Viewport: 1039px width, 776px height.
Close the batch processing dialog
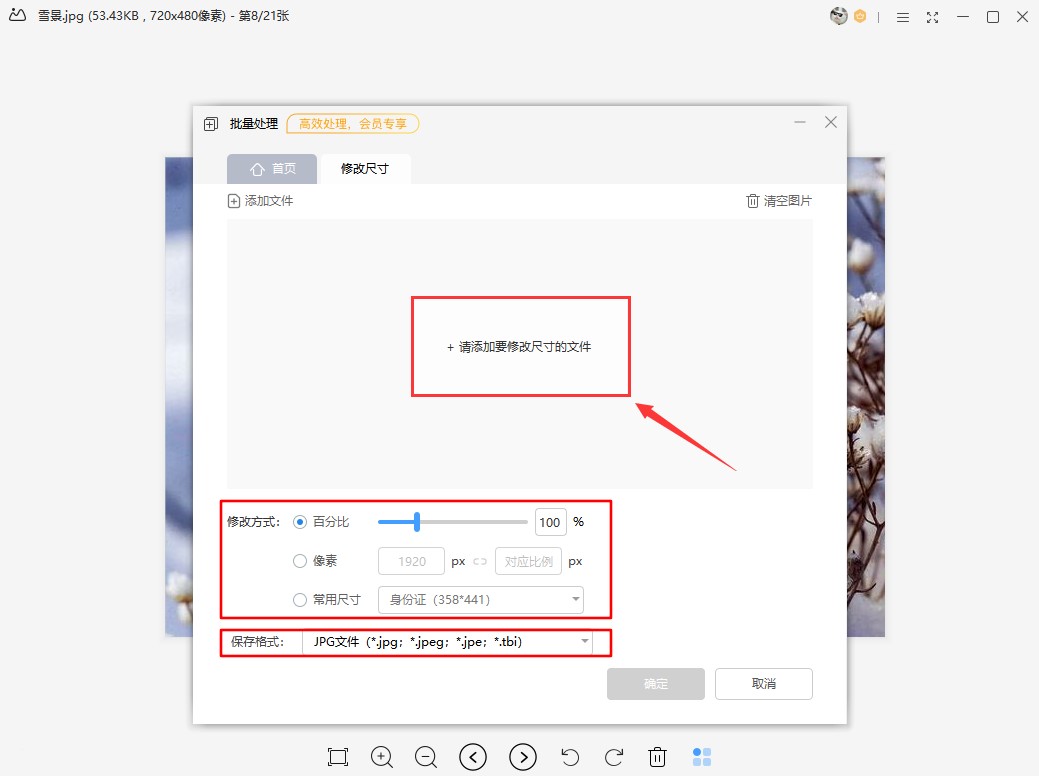point(830,122)
